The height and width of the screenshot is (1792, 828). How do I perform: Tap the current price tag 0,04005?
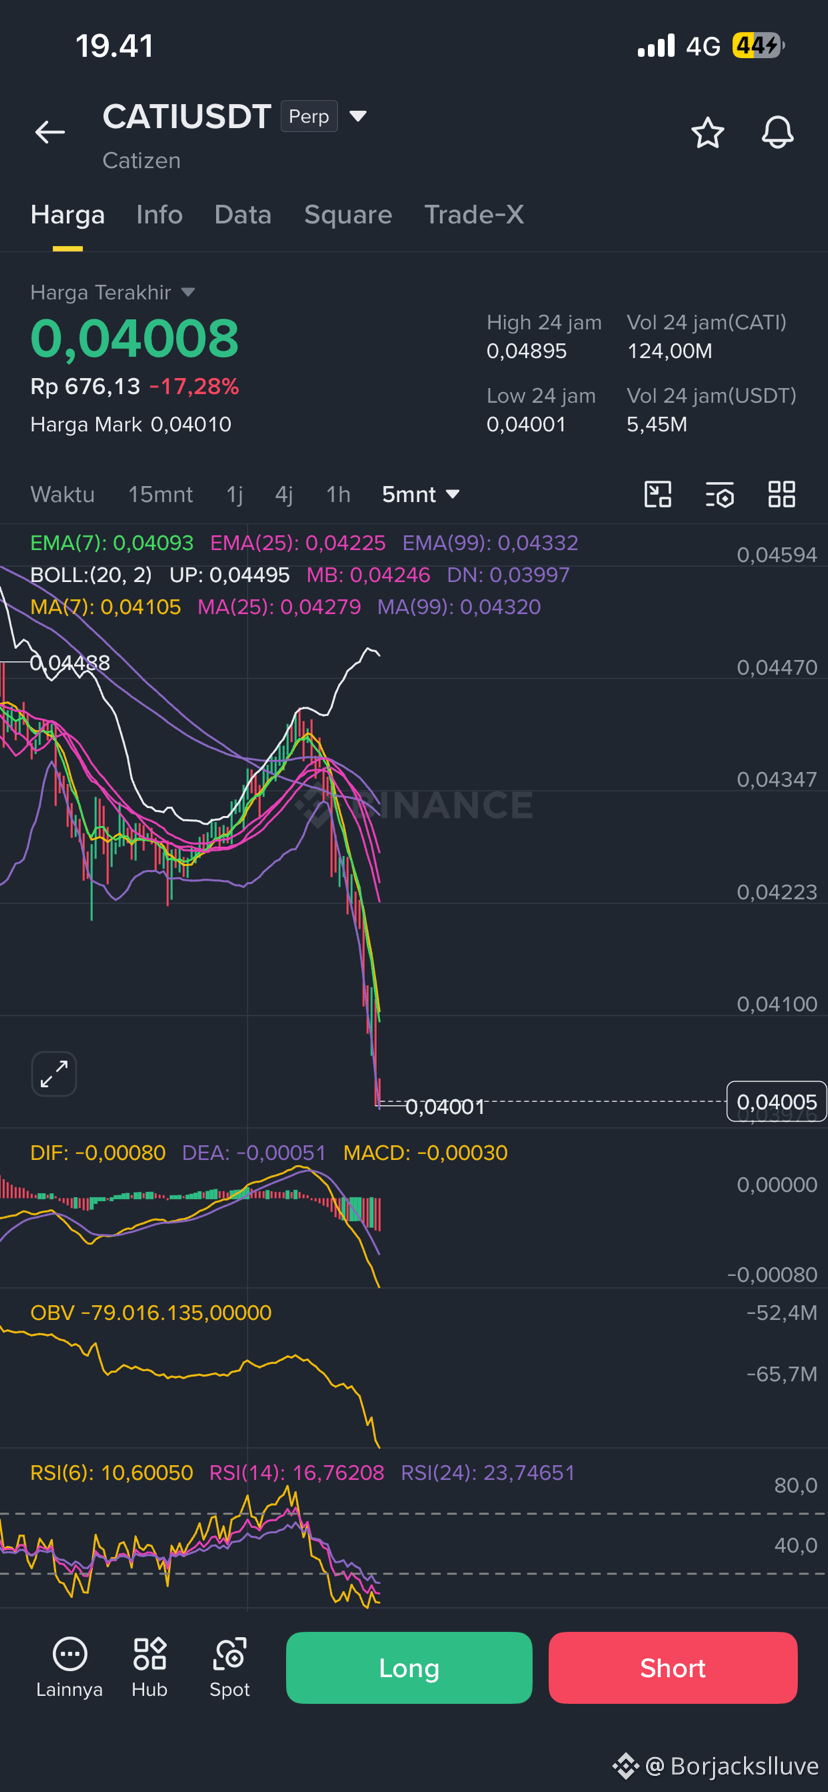777,1102
